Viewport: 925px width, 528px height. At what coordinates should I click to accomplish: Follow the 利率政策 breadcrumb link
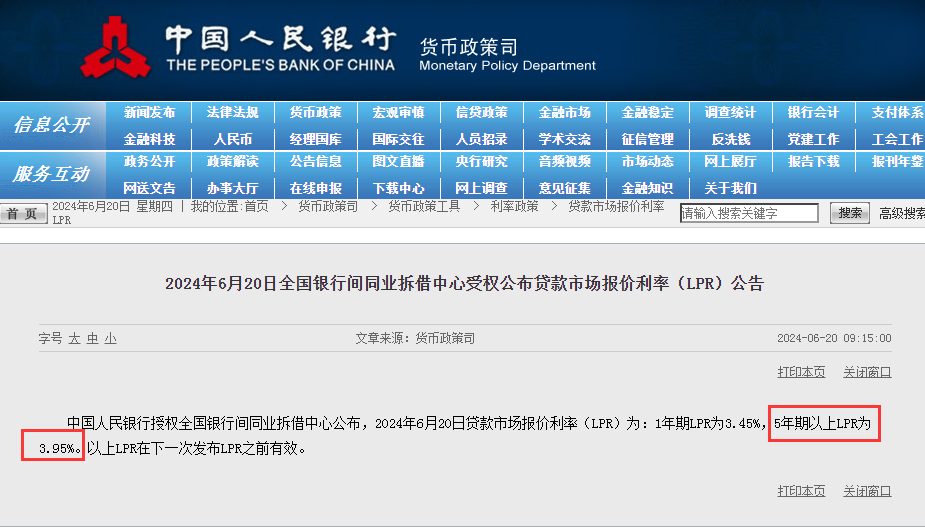click(514, 206)
